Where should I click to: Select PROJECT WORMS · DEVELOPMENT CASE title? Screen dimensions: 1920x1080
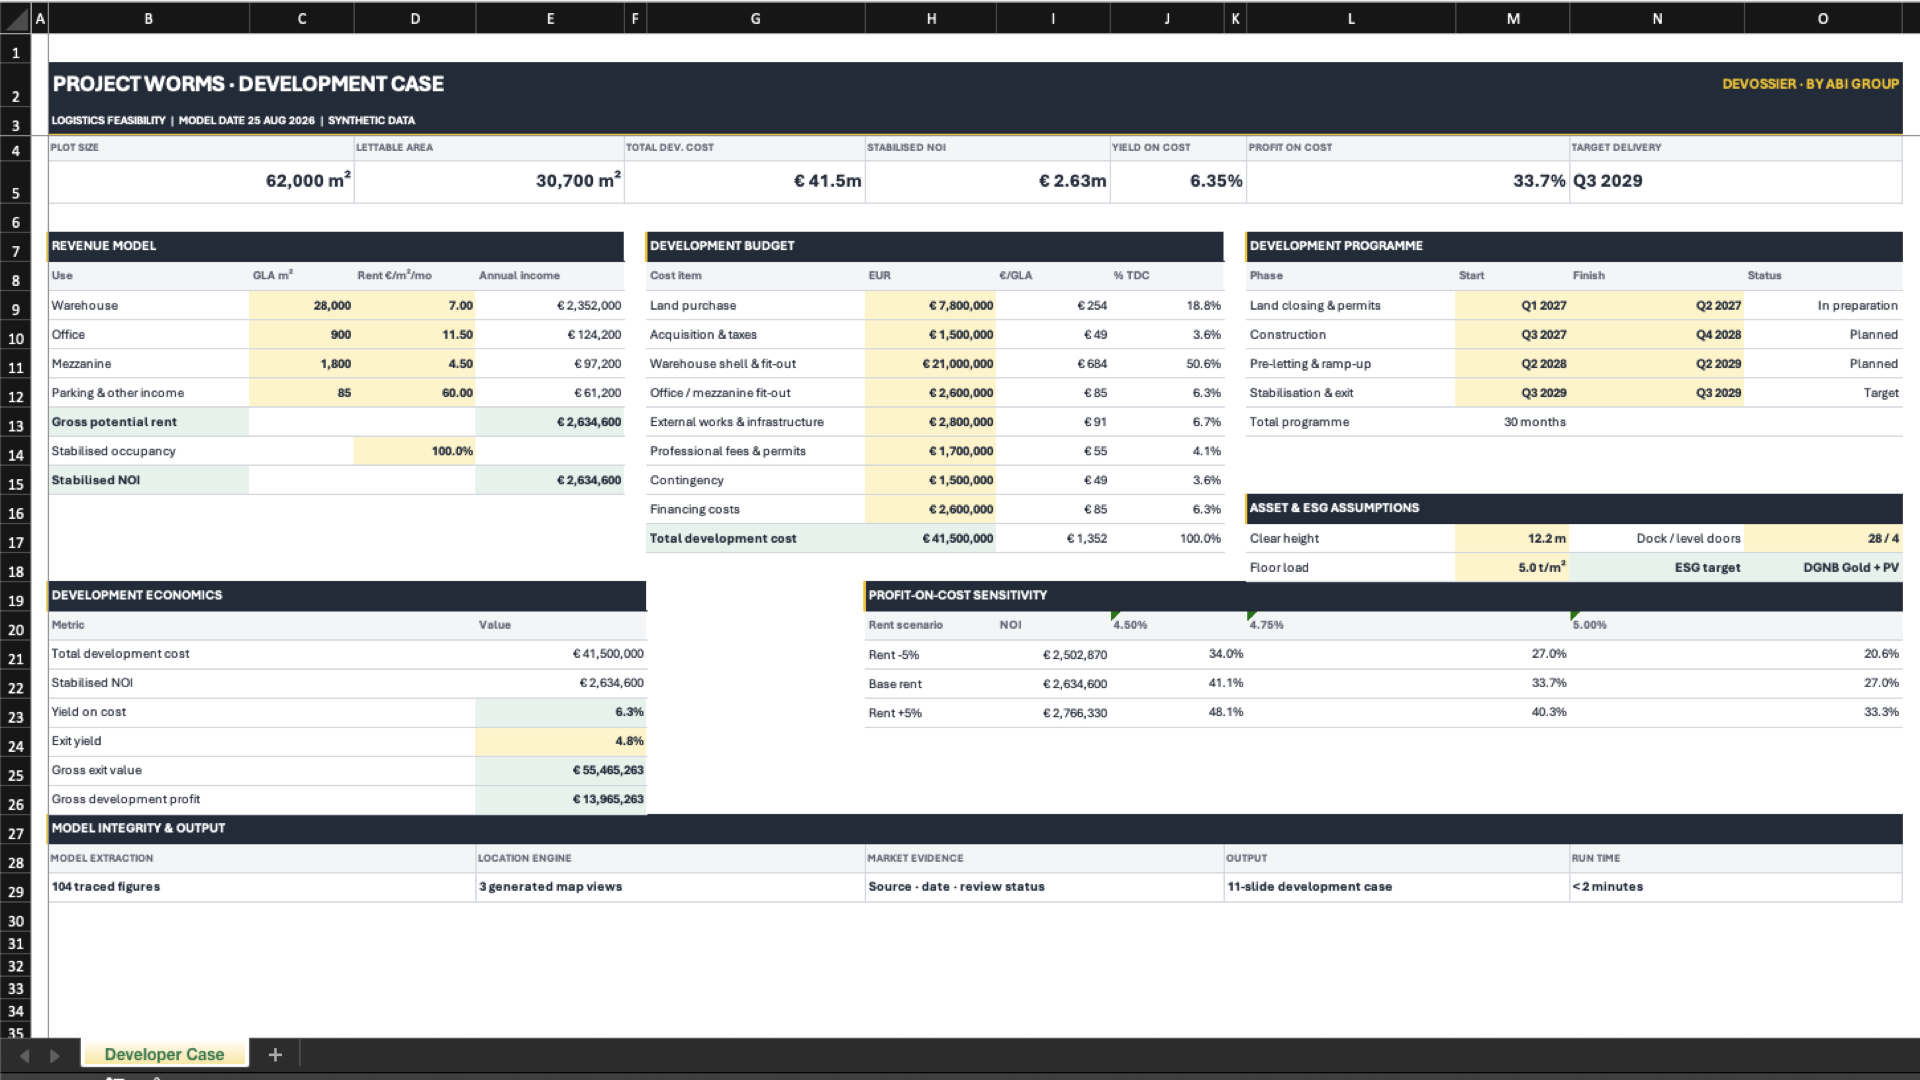tap(248, 84)
